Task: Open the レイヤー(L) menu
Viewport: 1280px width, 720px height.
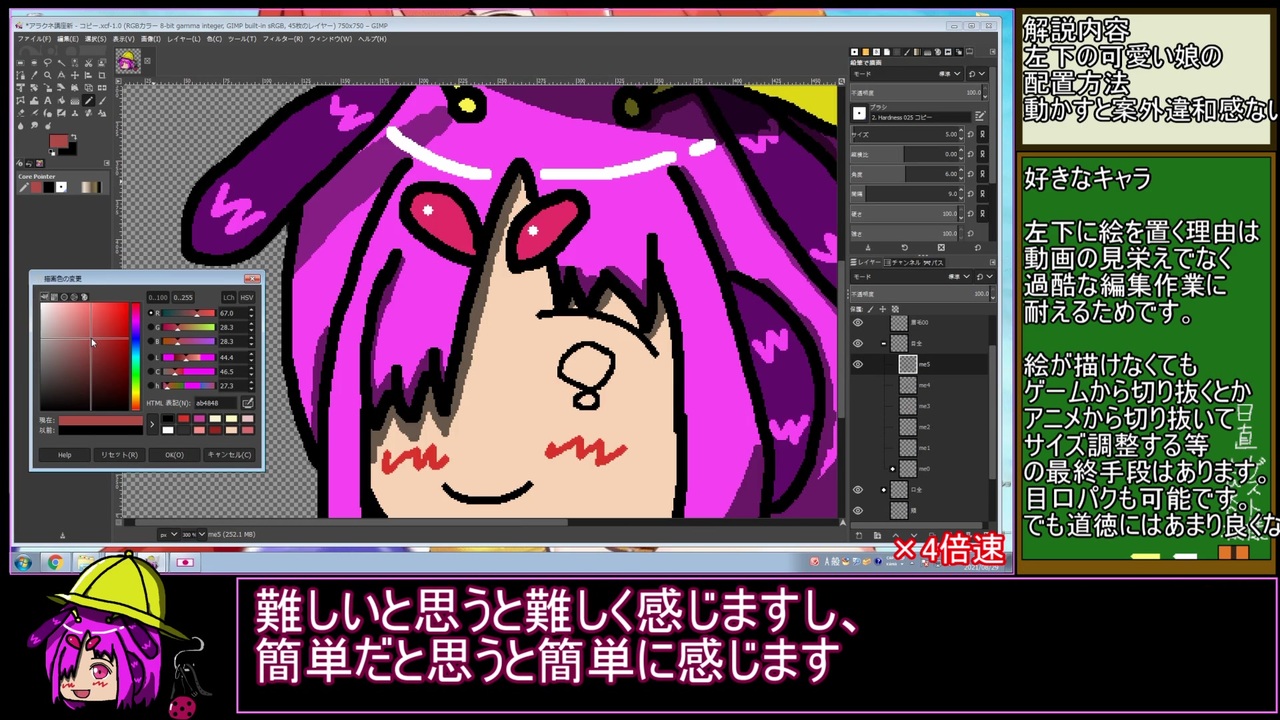Action: click(x=184, y=39)
